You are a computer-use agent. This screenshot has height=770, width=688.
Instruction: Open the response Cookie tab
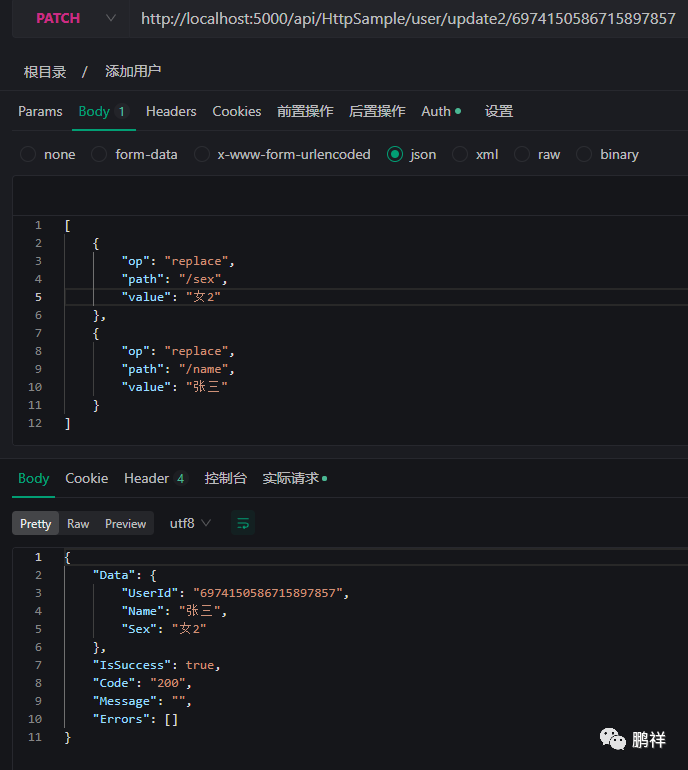click(86, 478)
